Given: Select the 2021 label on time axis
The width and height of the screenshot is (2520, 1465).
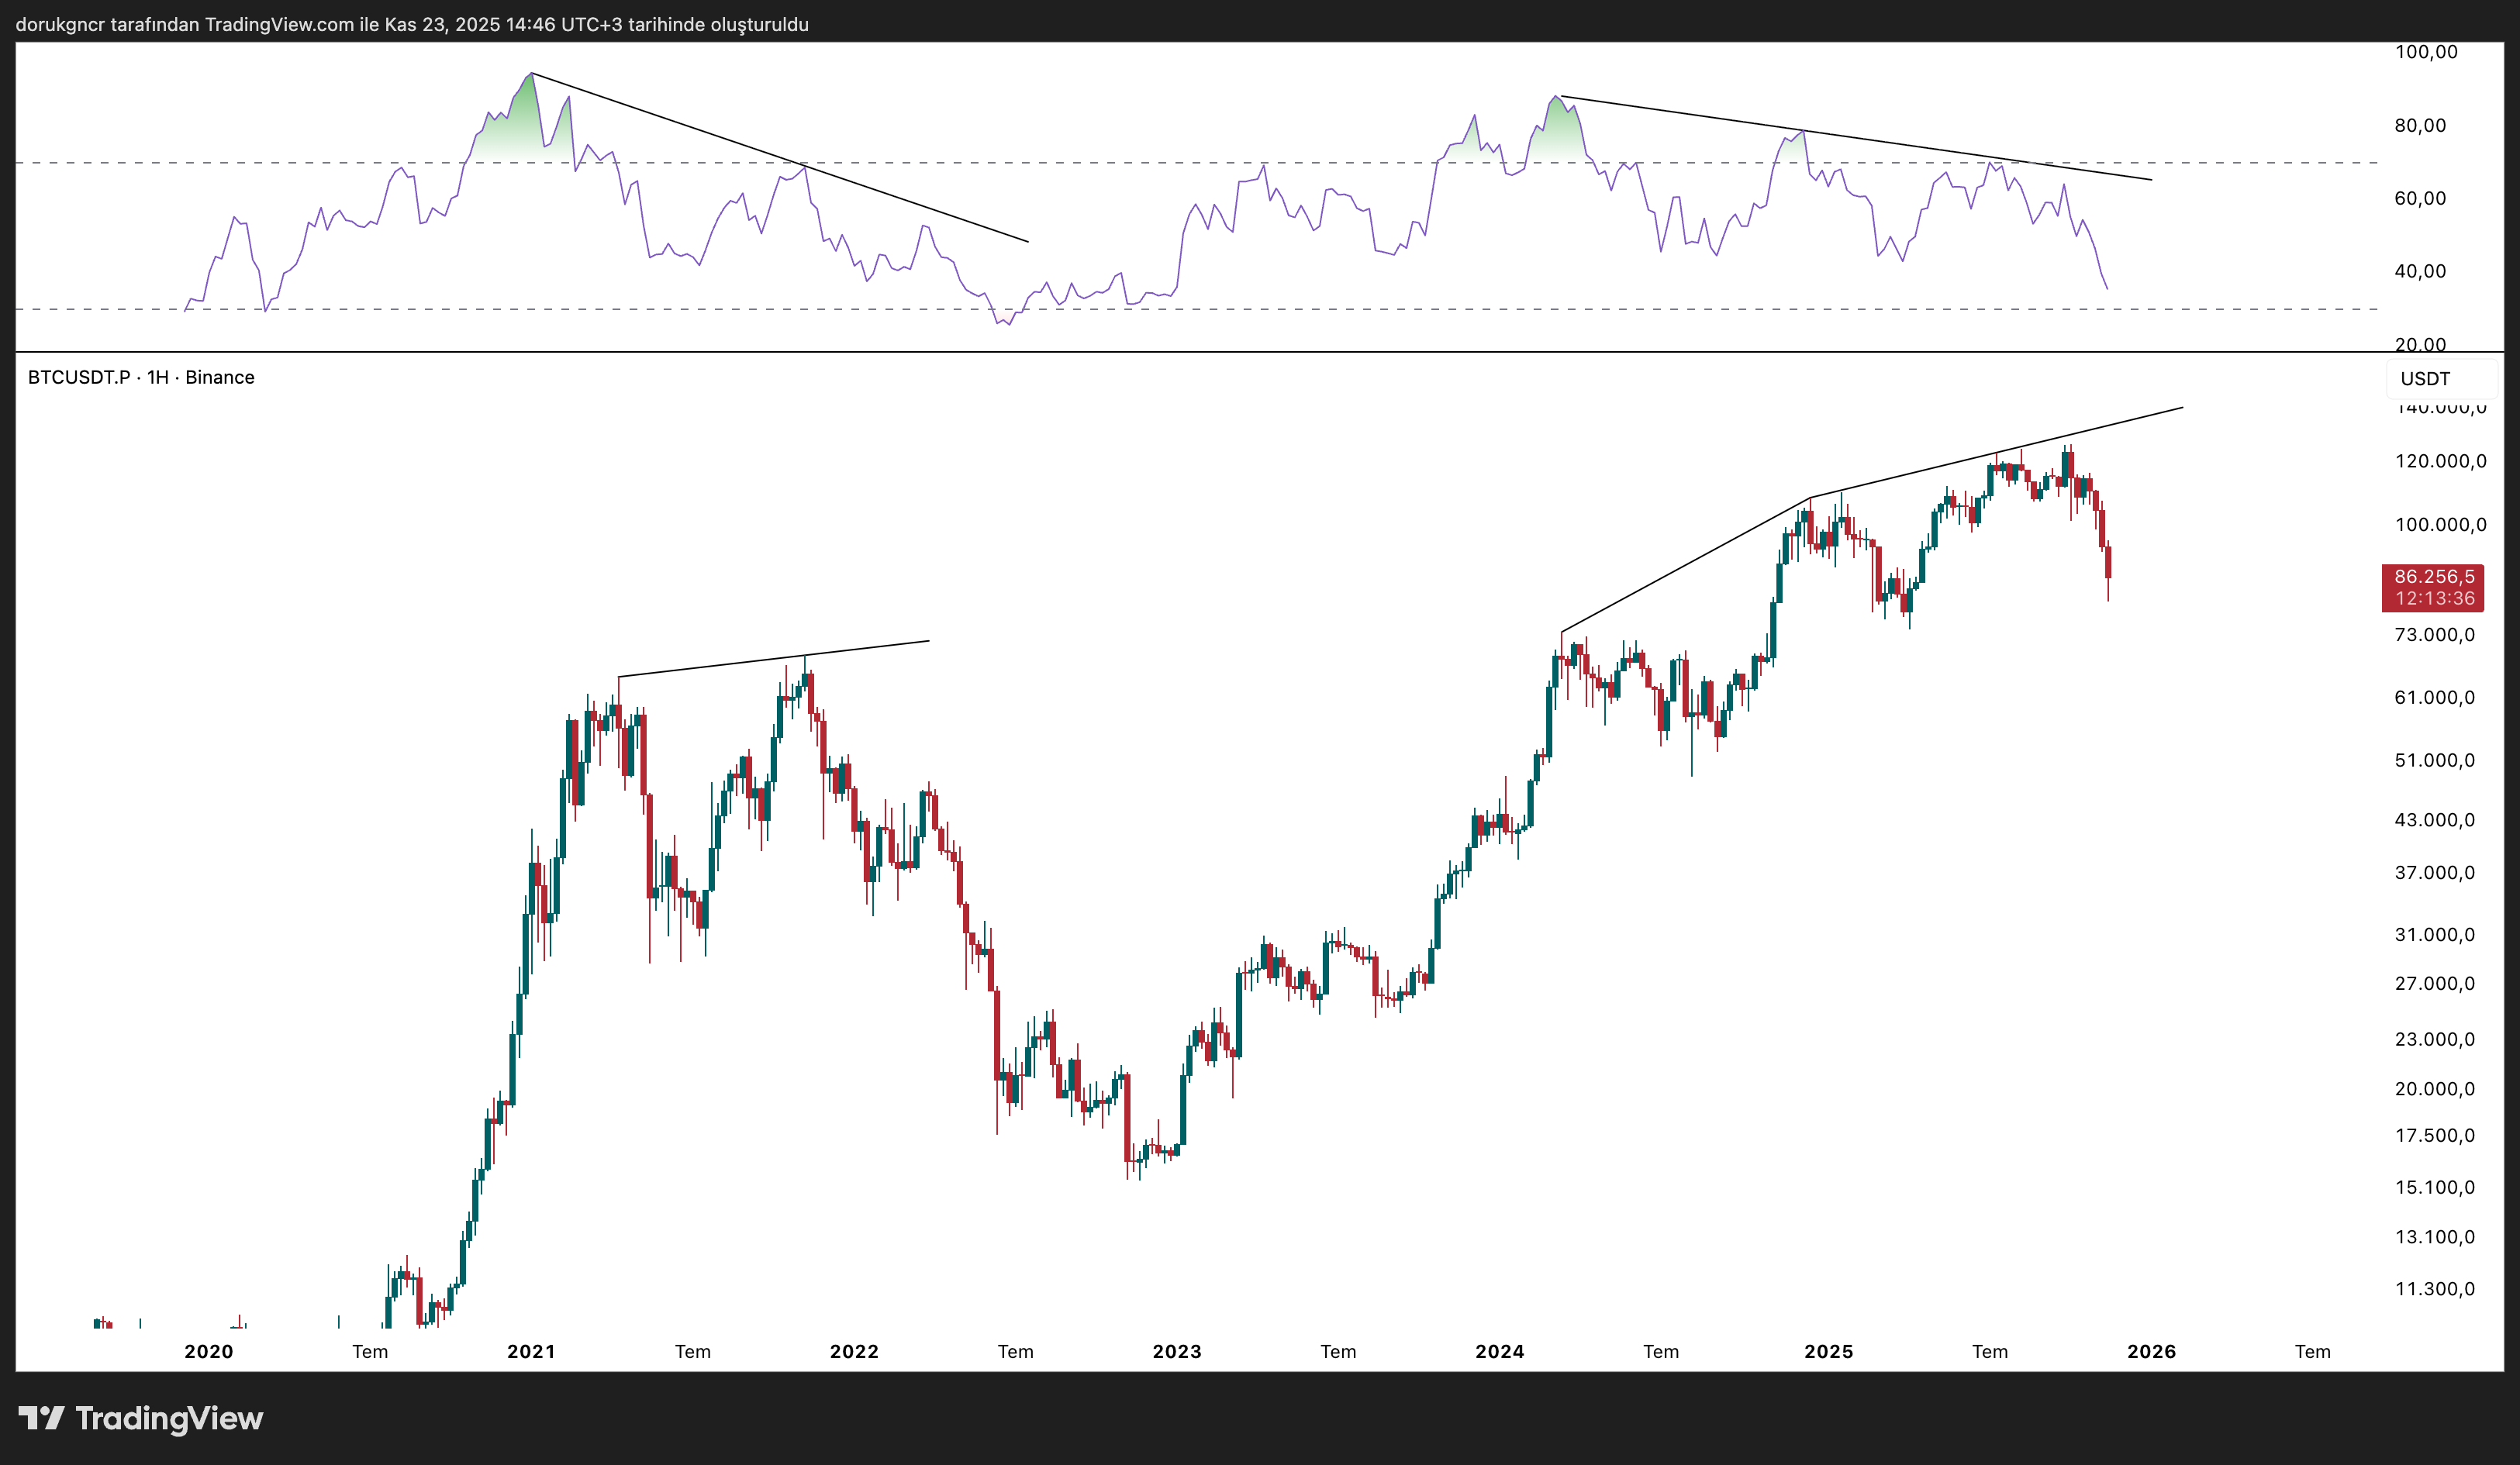Looking at the screenshot, I should (x=531, y=1352).
